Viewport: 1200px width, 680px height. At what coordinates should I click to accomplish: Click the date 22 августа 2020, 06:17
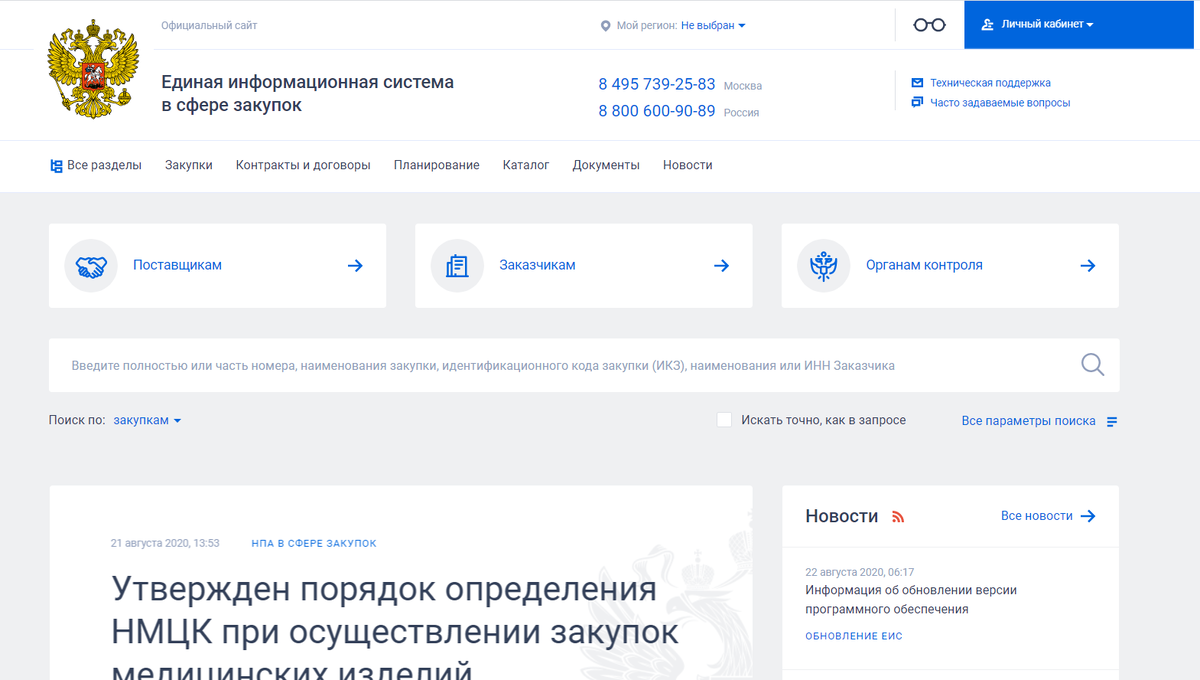[x=860, y=572]
